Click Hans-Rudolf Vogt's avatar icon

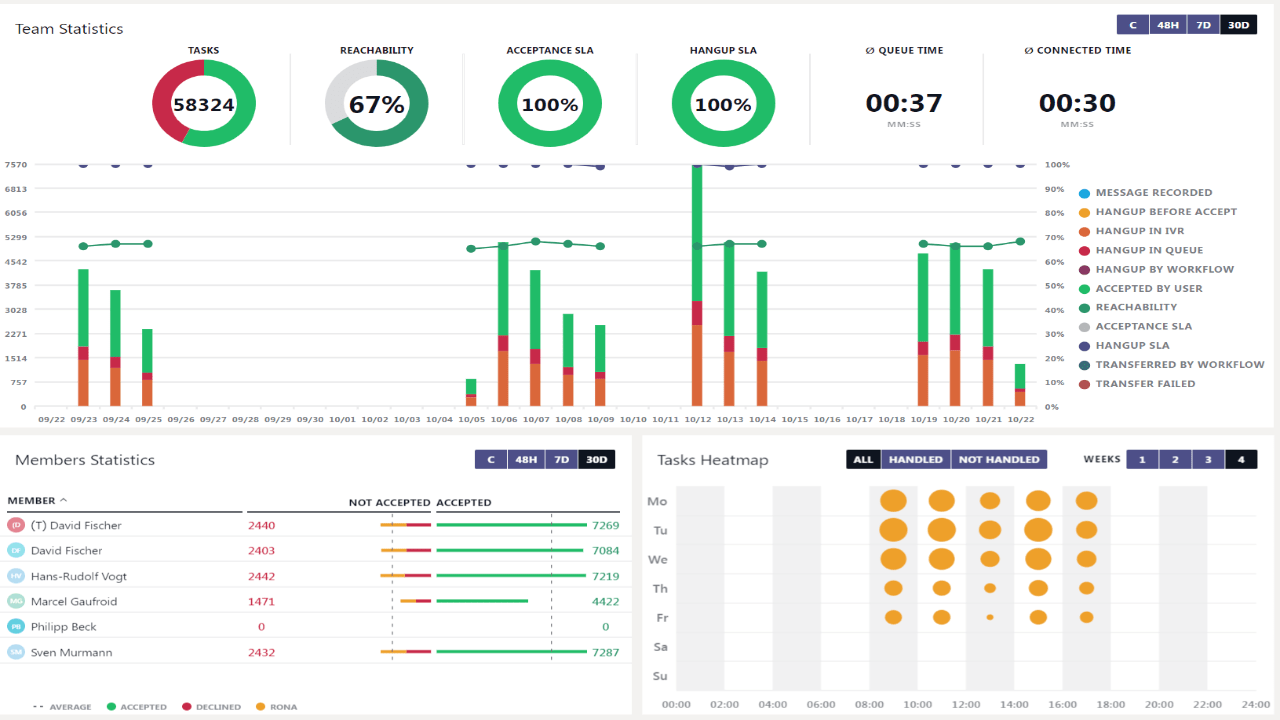coord(16,576)
